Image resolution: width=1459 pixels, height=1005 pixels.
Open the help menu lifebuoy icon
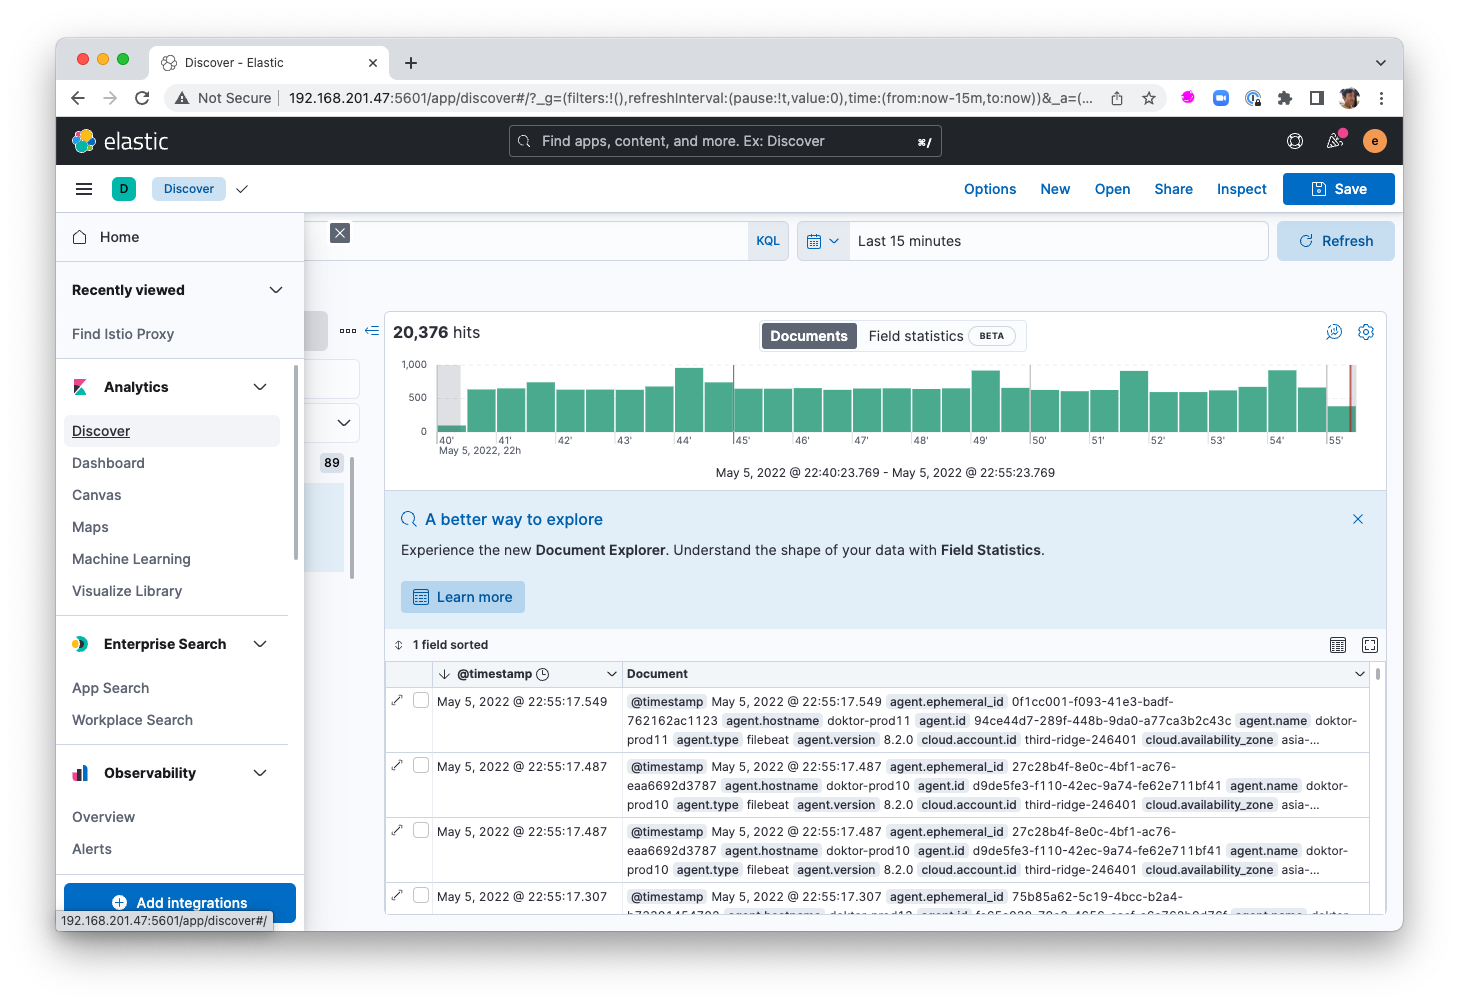tap(1295, 141)
